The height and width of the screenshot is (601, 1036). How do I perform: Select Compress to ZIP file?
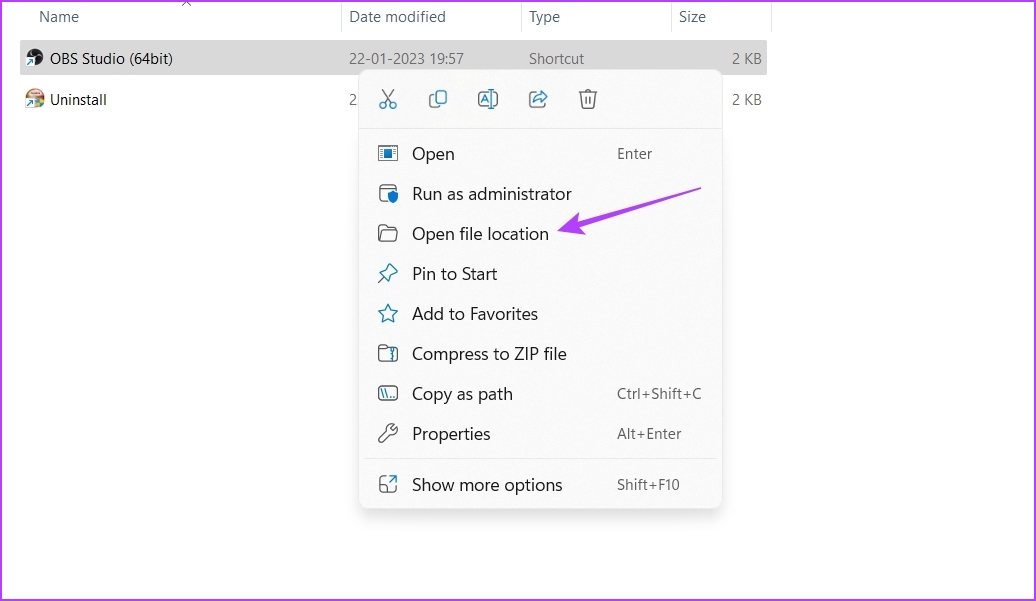(x=489, y=354)
